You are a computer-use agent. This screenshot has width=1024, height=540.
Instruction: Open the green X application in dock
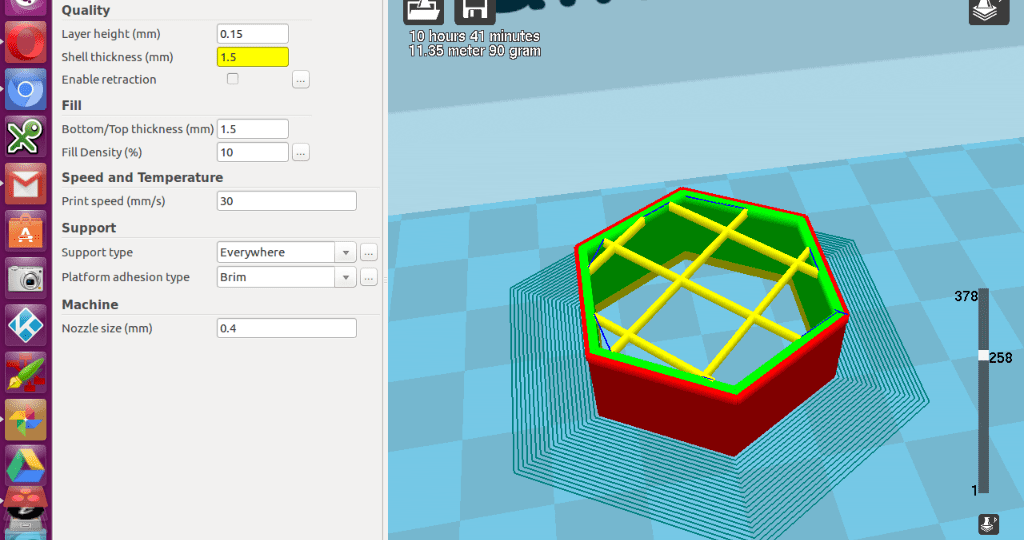click(26, 136)
